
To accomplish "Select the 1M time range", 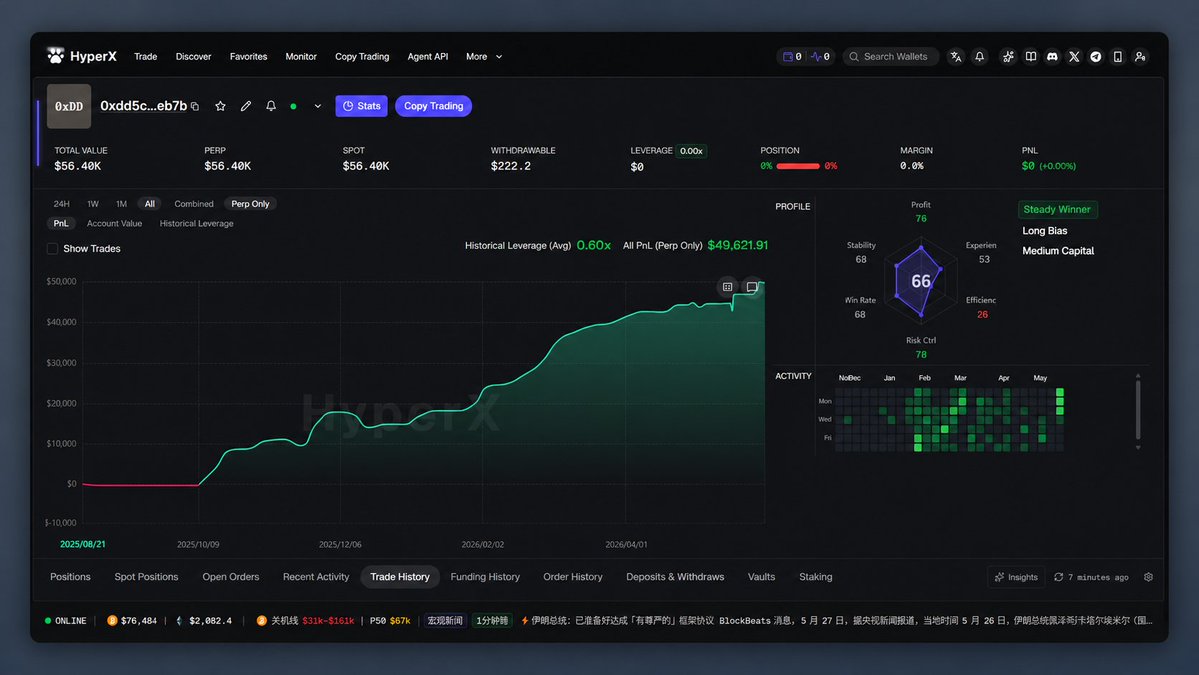I will (x=121, y=204).
